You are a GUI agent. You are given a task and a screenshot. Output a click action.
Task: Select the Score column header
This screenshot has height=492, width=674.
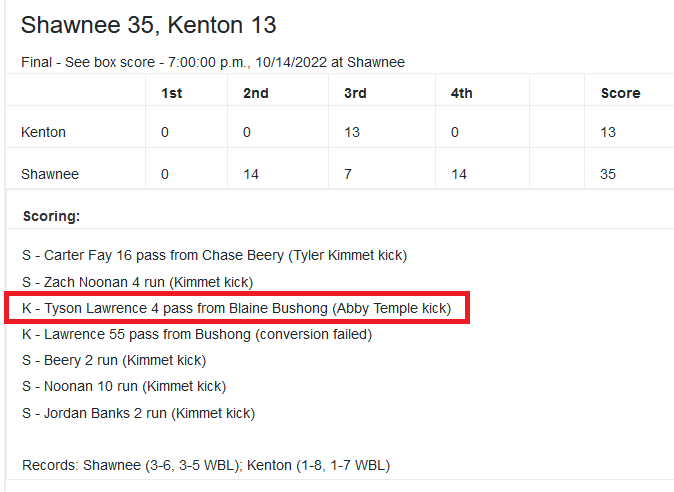pos(620,93)
